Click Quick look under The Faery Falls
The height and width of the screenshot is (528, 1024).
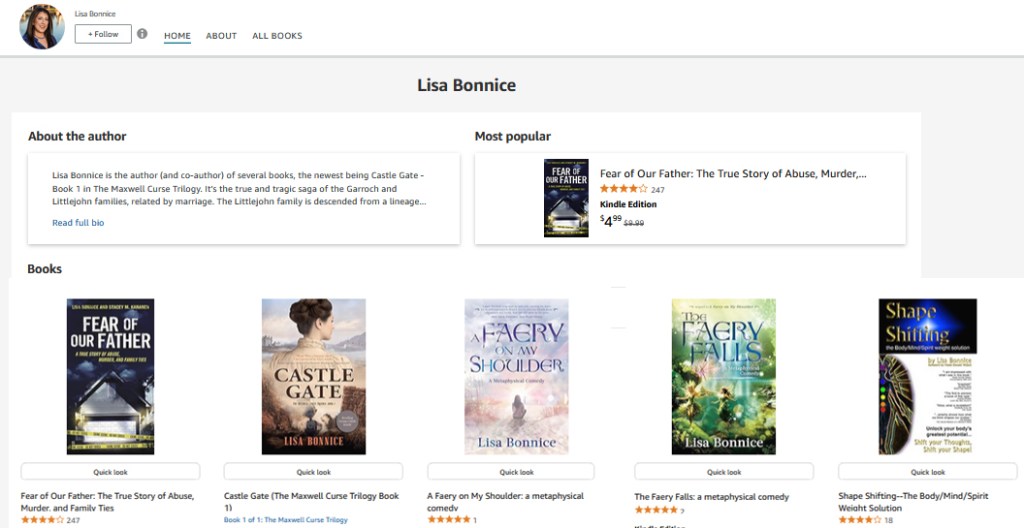point(723,472)
